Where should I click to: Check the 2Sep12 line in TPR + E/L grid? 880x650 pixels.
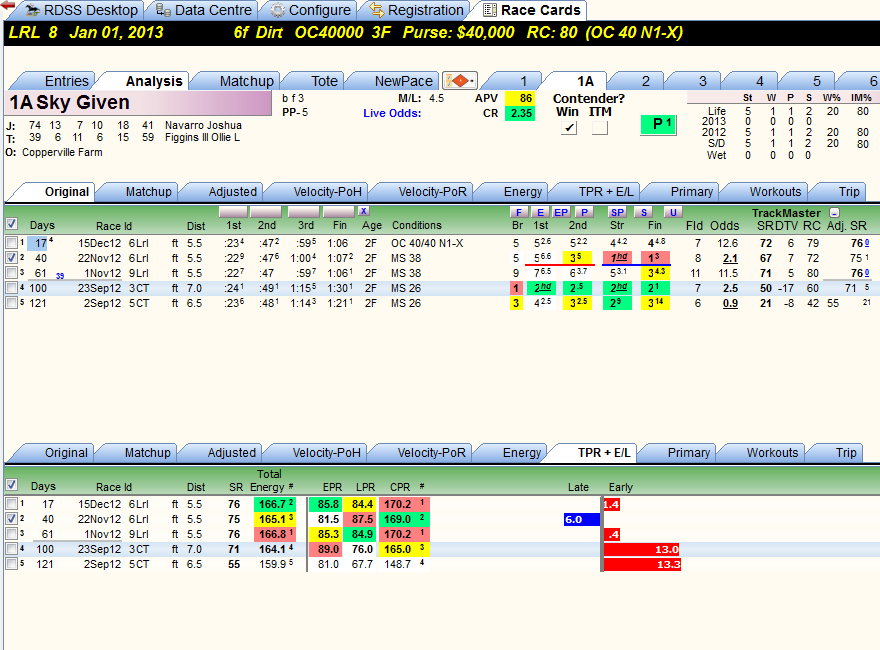pyautogui.click(x=11, y=564)
